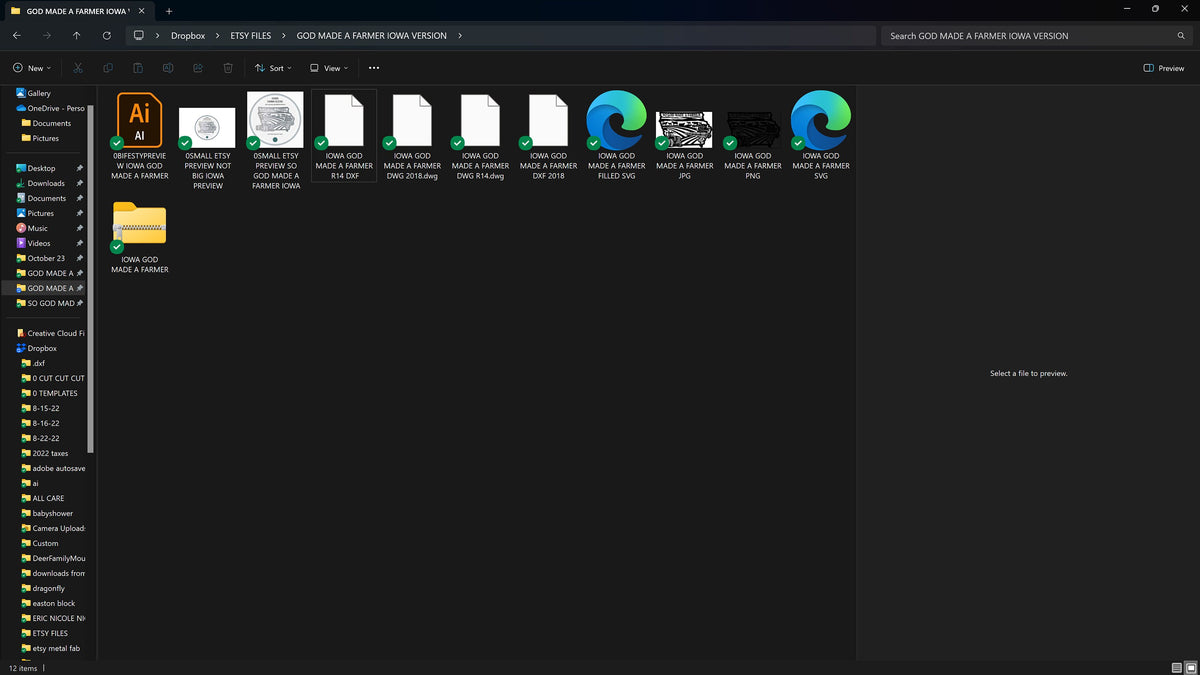The image size is (1200, 675).
Task: Close the GOD MADE A FARMER IOWA tab
Action: (141, 11)
